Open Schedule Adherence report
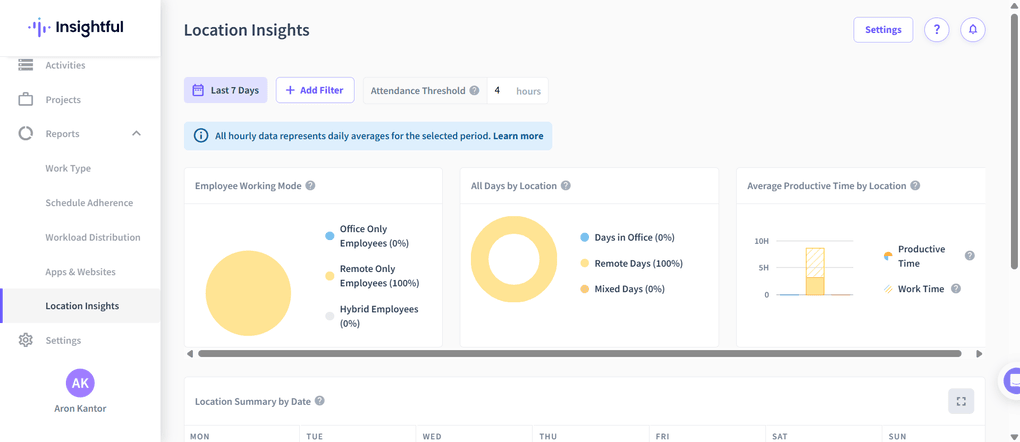This screenshot has height=442, width=1020. [x=89, y=203]
